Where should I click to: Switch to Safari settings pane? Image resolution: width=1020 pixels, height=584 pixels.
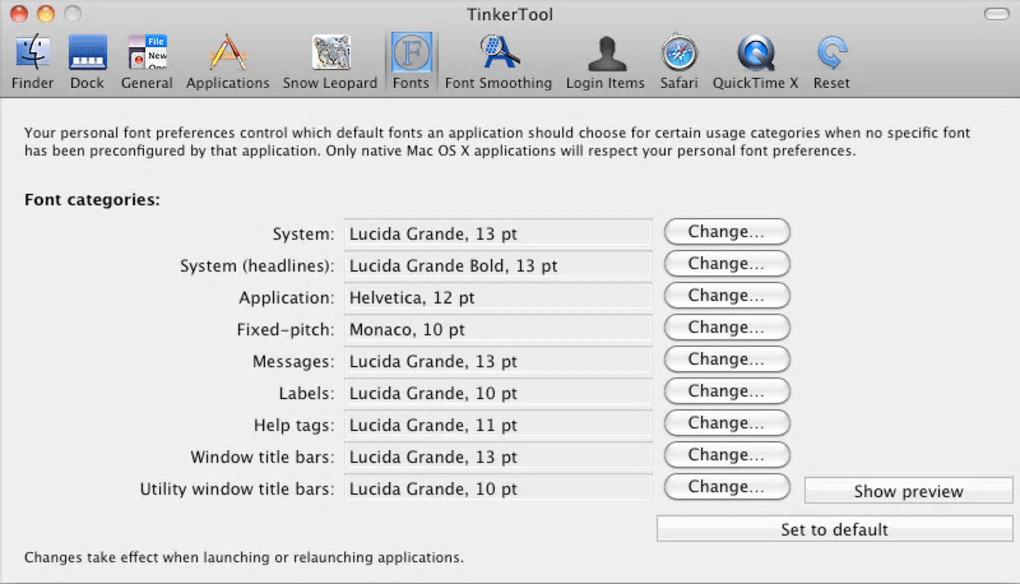coord(679,62)
